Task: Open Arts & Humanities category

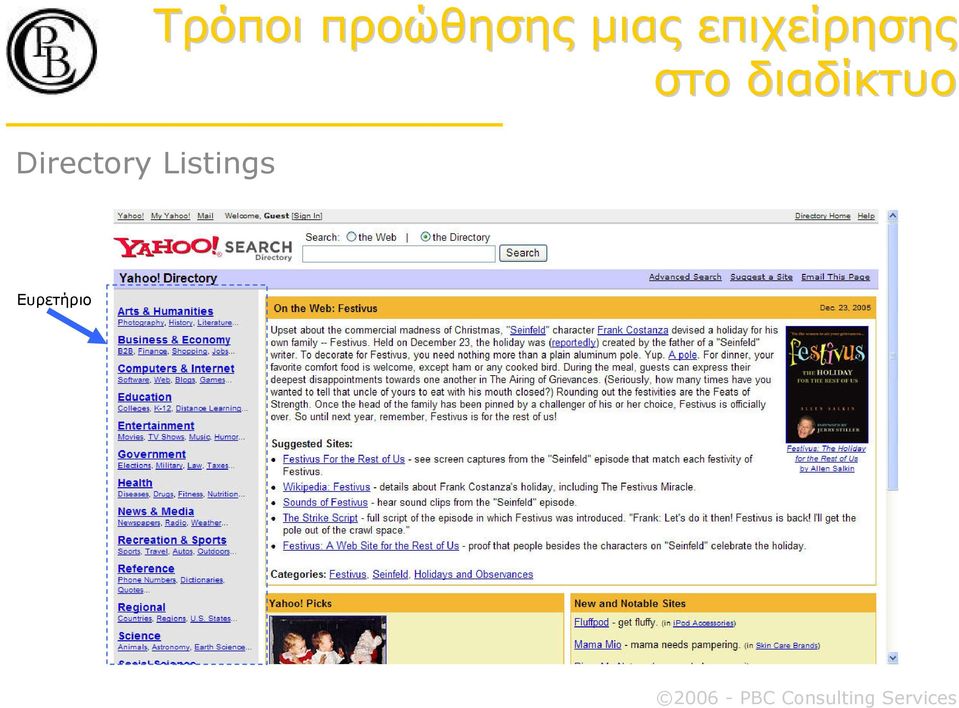Action: coord(165,311)
